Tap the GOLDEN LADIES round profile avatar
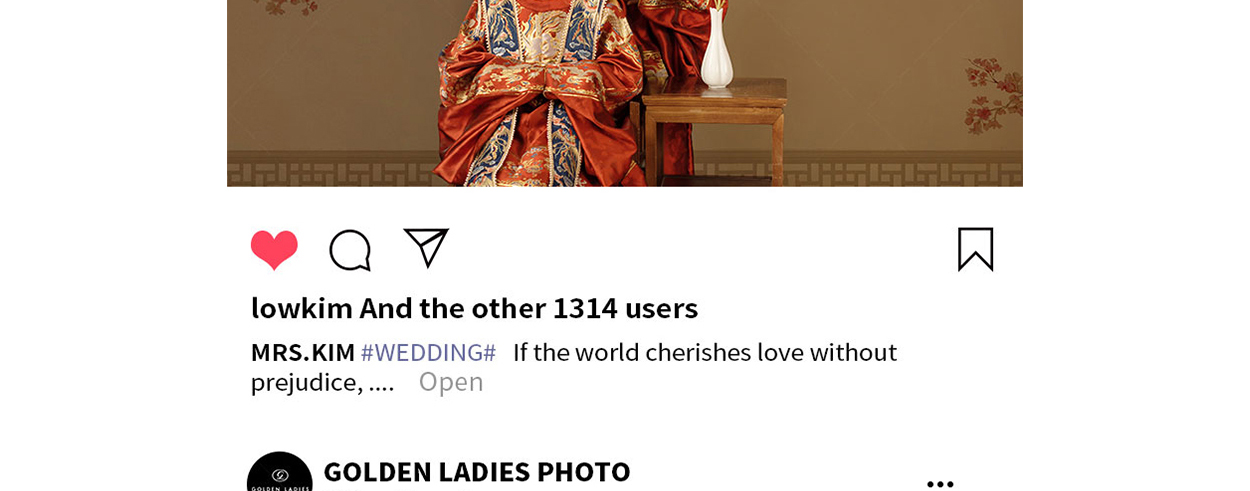This screenshot has width=1250, height=491. 280,472
